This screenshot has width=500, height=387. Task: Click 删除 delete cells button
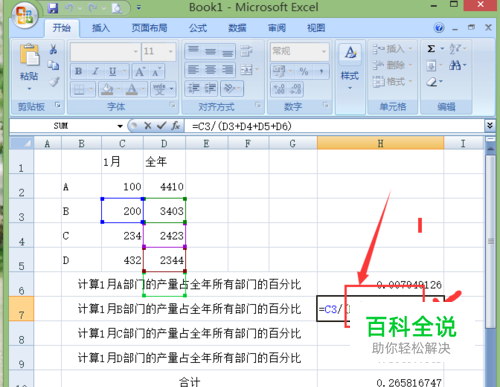(x=392, y=65)
